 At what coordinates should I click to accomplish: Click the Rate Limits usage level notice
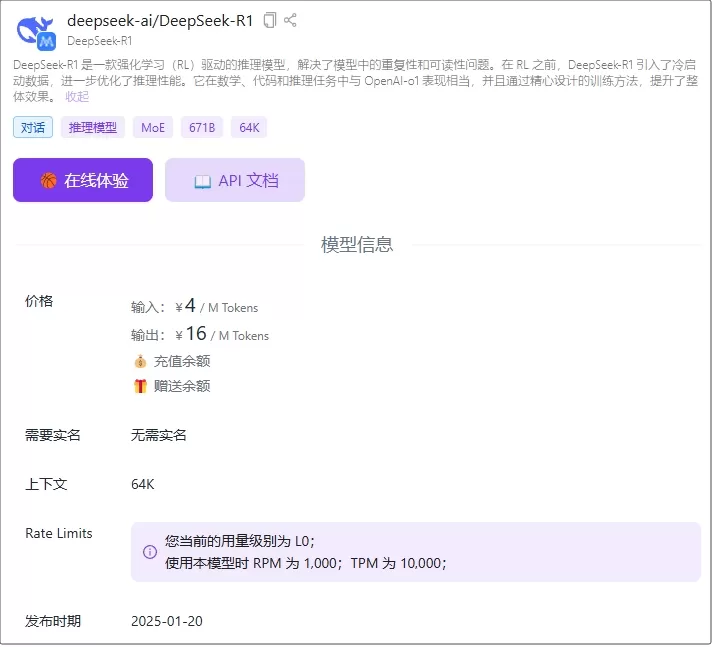pos(416,552)
